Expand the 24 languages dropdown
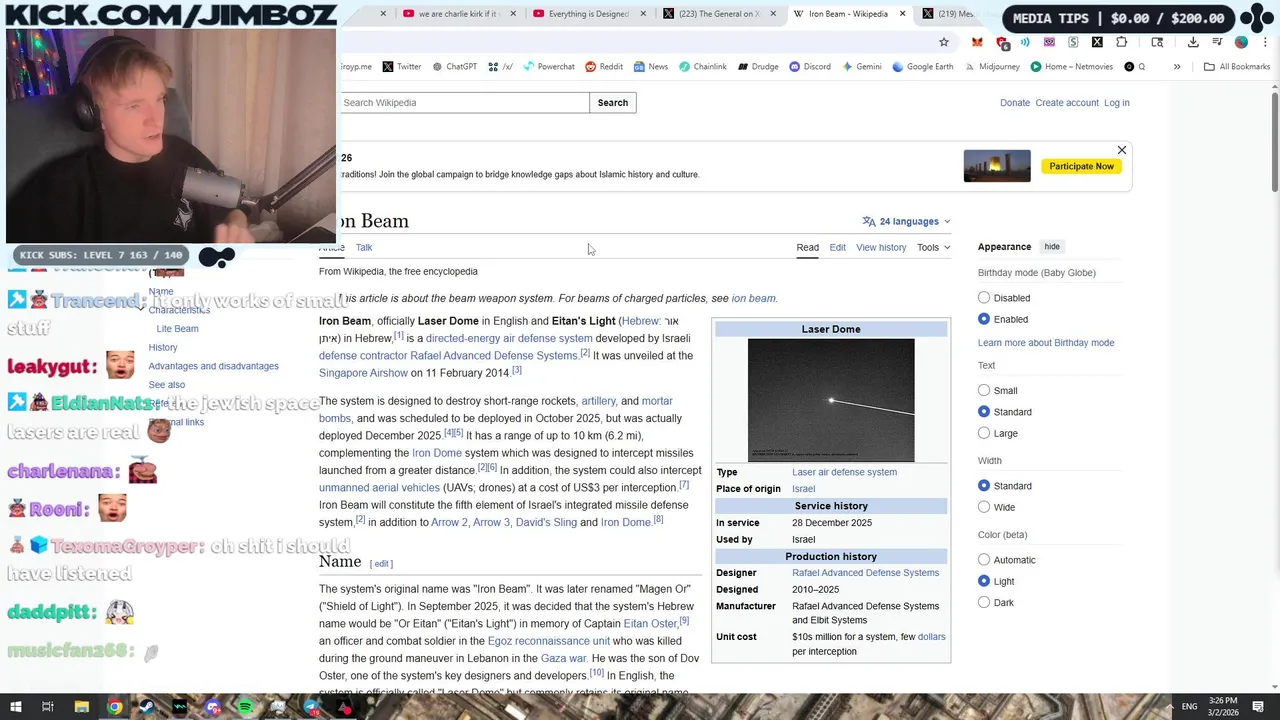The width and height of the screenshot is (1280, 720). tap(906, 221)
